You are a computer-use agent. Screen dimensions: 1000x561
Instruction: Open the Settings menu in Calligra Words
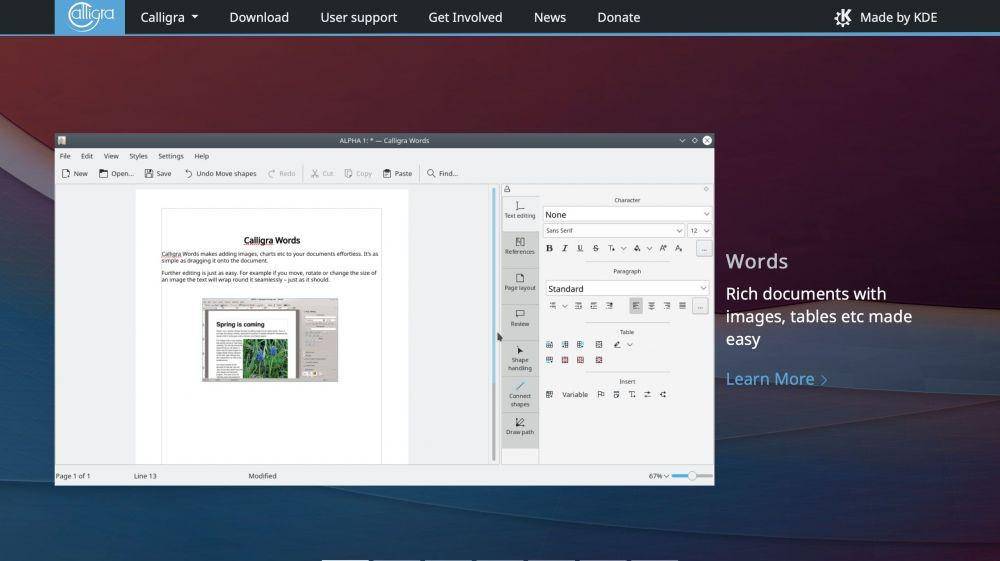tap(171, 156)
